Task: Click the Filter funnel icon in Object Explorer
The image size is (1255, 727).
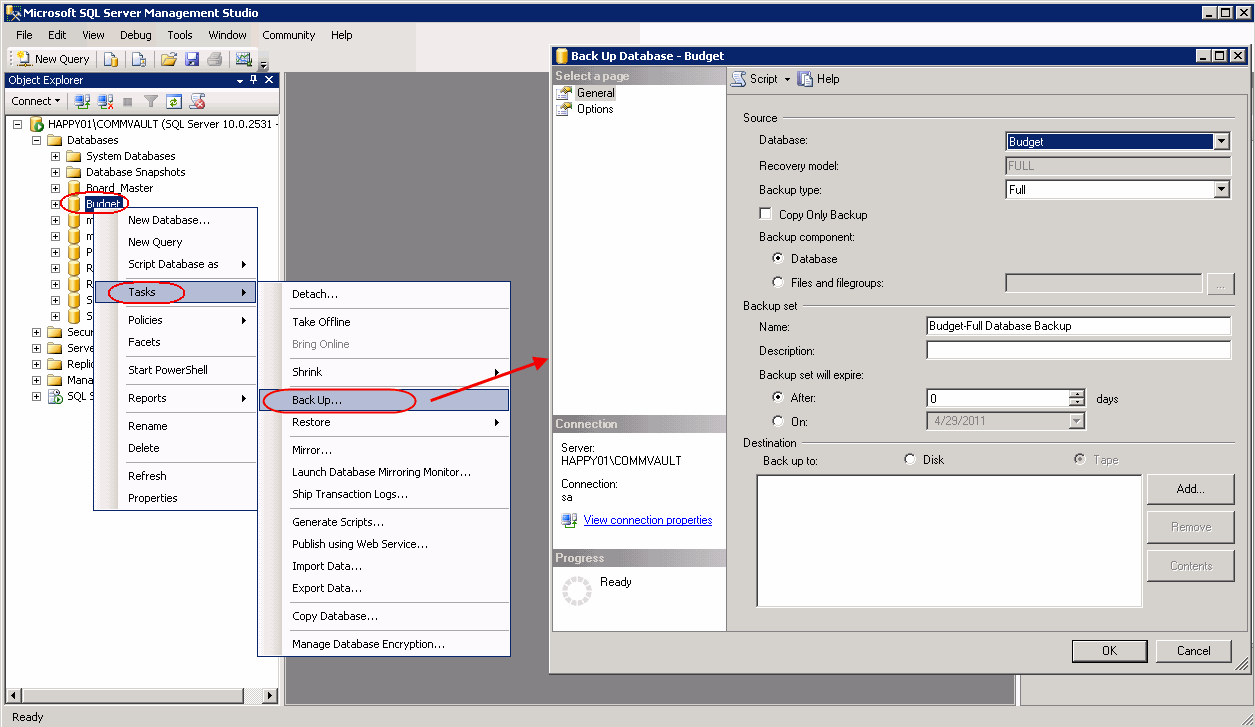Action: pyautogui.click(x=151, y=101)
